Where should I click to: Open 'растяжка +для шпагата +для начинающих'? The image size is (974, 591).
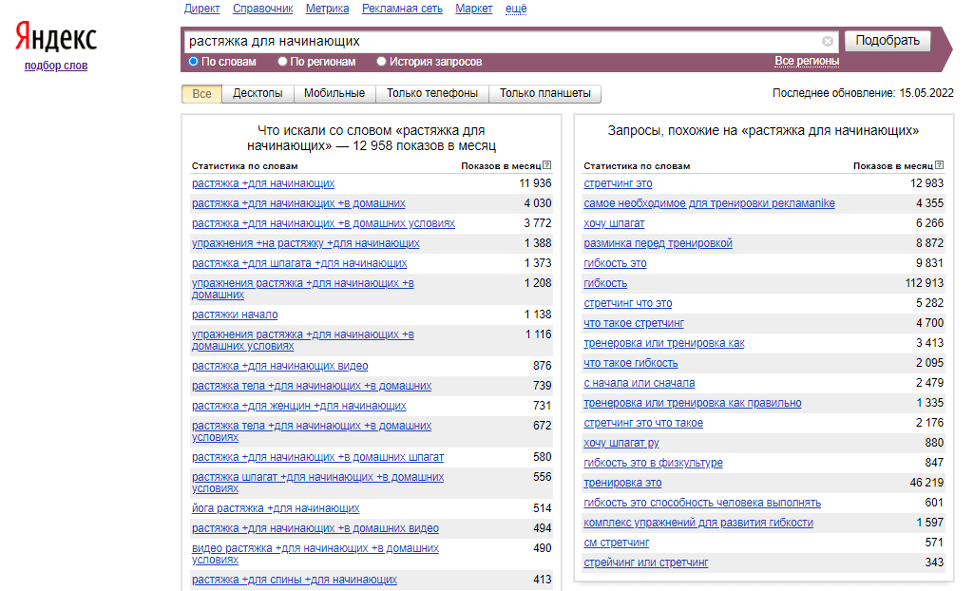click(299, 263)
